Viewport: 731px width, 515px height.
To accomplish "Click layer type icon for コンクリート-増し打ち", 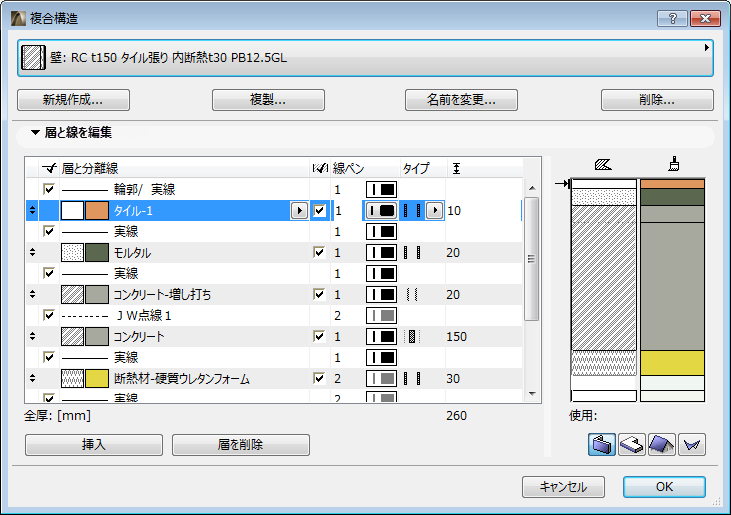I will [x=412, y=295].
